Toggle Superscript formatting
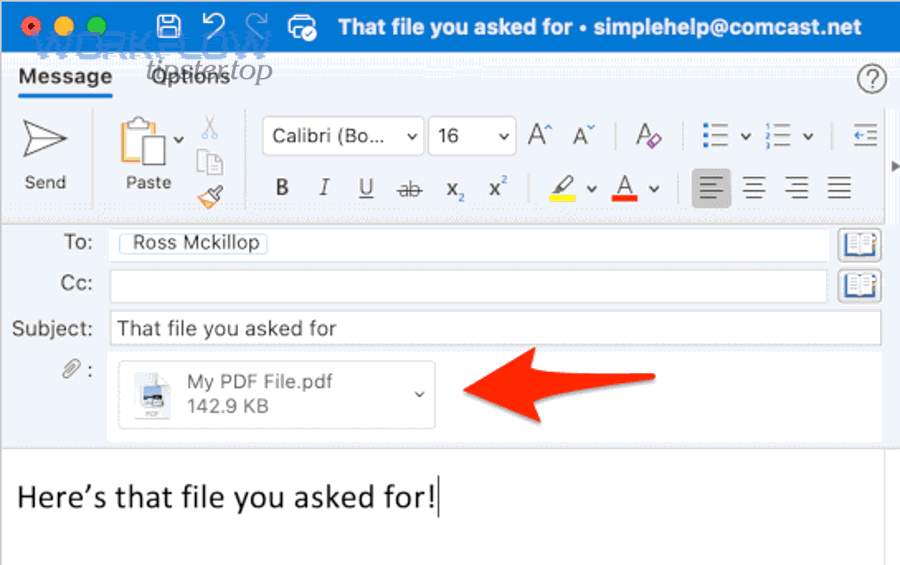900x565 pixels. (x=498, y=186)
